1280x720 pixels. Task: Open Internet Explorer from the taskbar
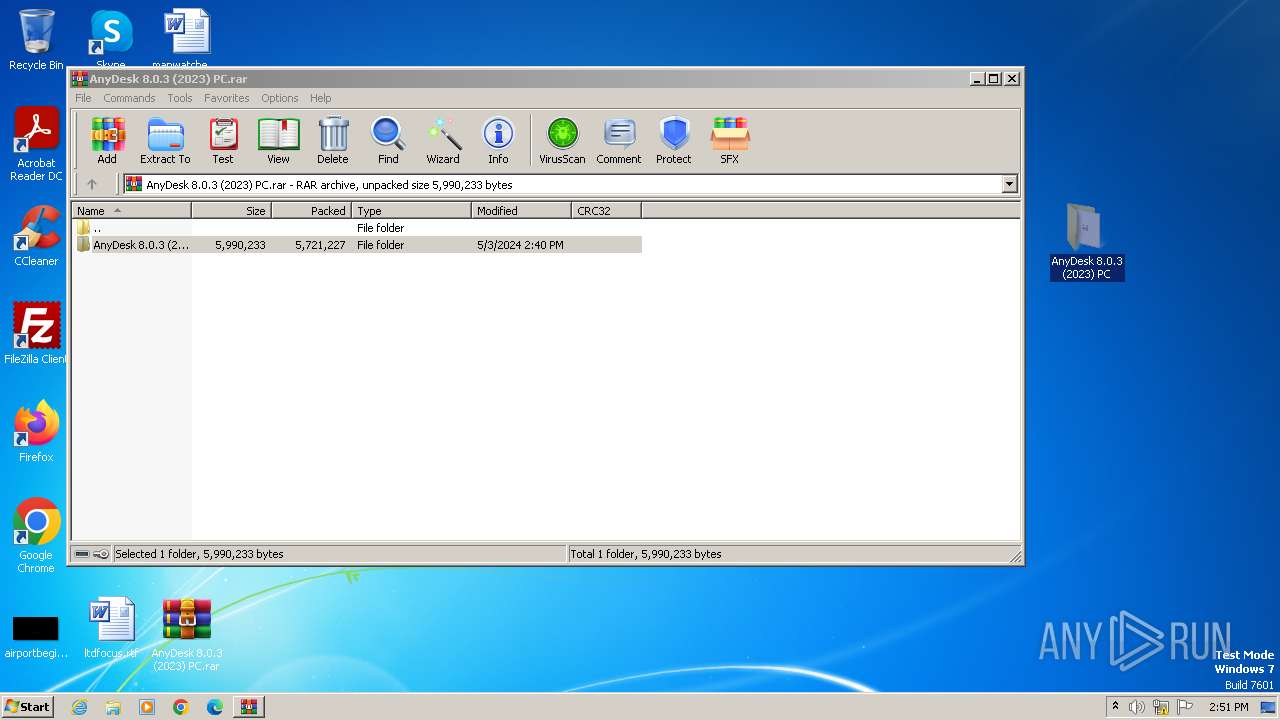point(80,707)
